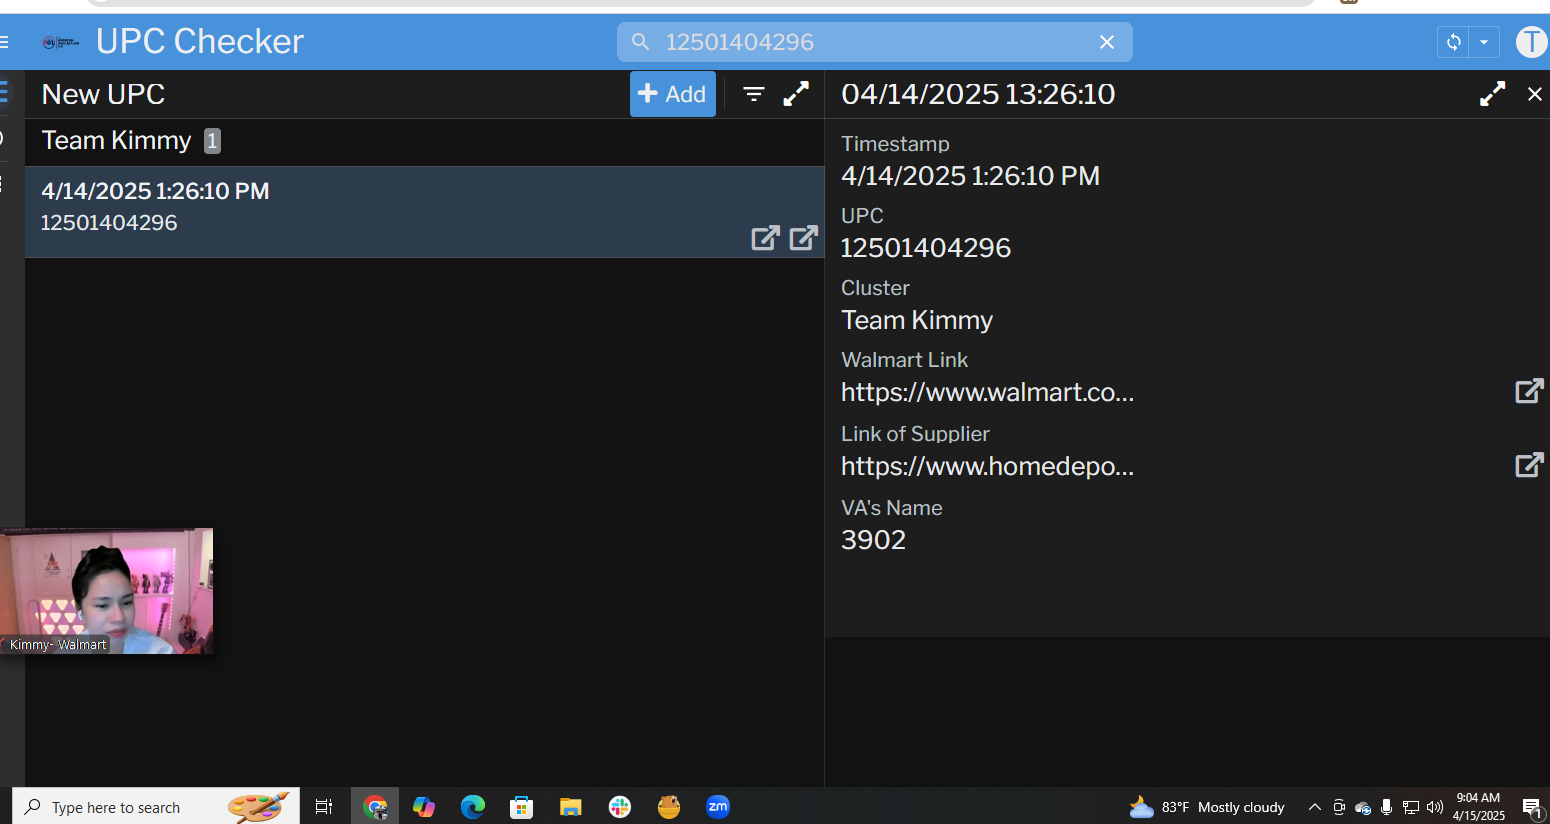Image resolution: width=1550 pixels, height=824 pixels.
Task: Expand the detail panel to fullscreen
Action: (1492, 94)
